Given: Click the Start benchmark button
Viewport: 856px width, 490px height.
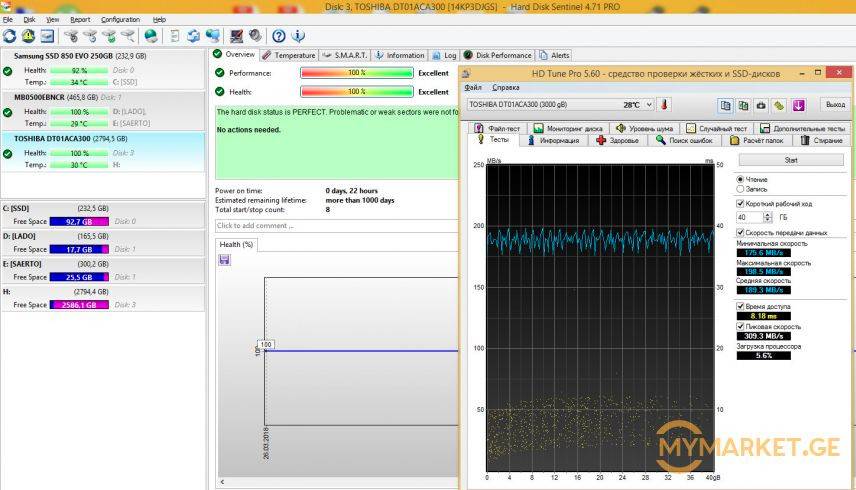Looking at the screenshot, I should tap(791, 160).
